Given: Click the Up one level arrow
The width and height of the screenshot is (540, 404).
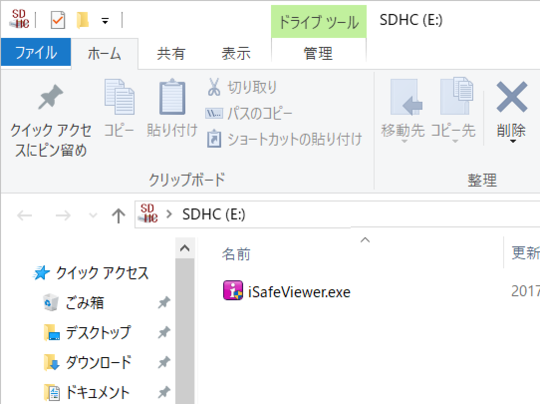Looking at the screenshot, I should tap(118, 216).
